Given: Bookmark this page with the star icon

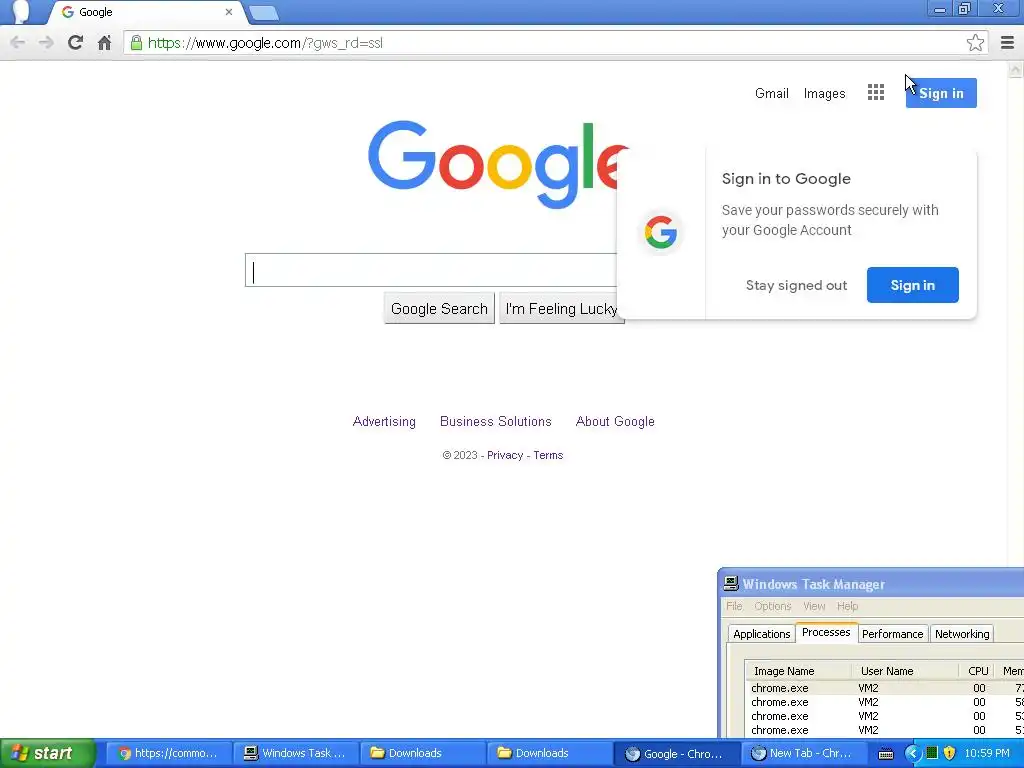Looking at the screenshot, I should point(975,43).
